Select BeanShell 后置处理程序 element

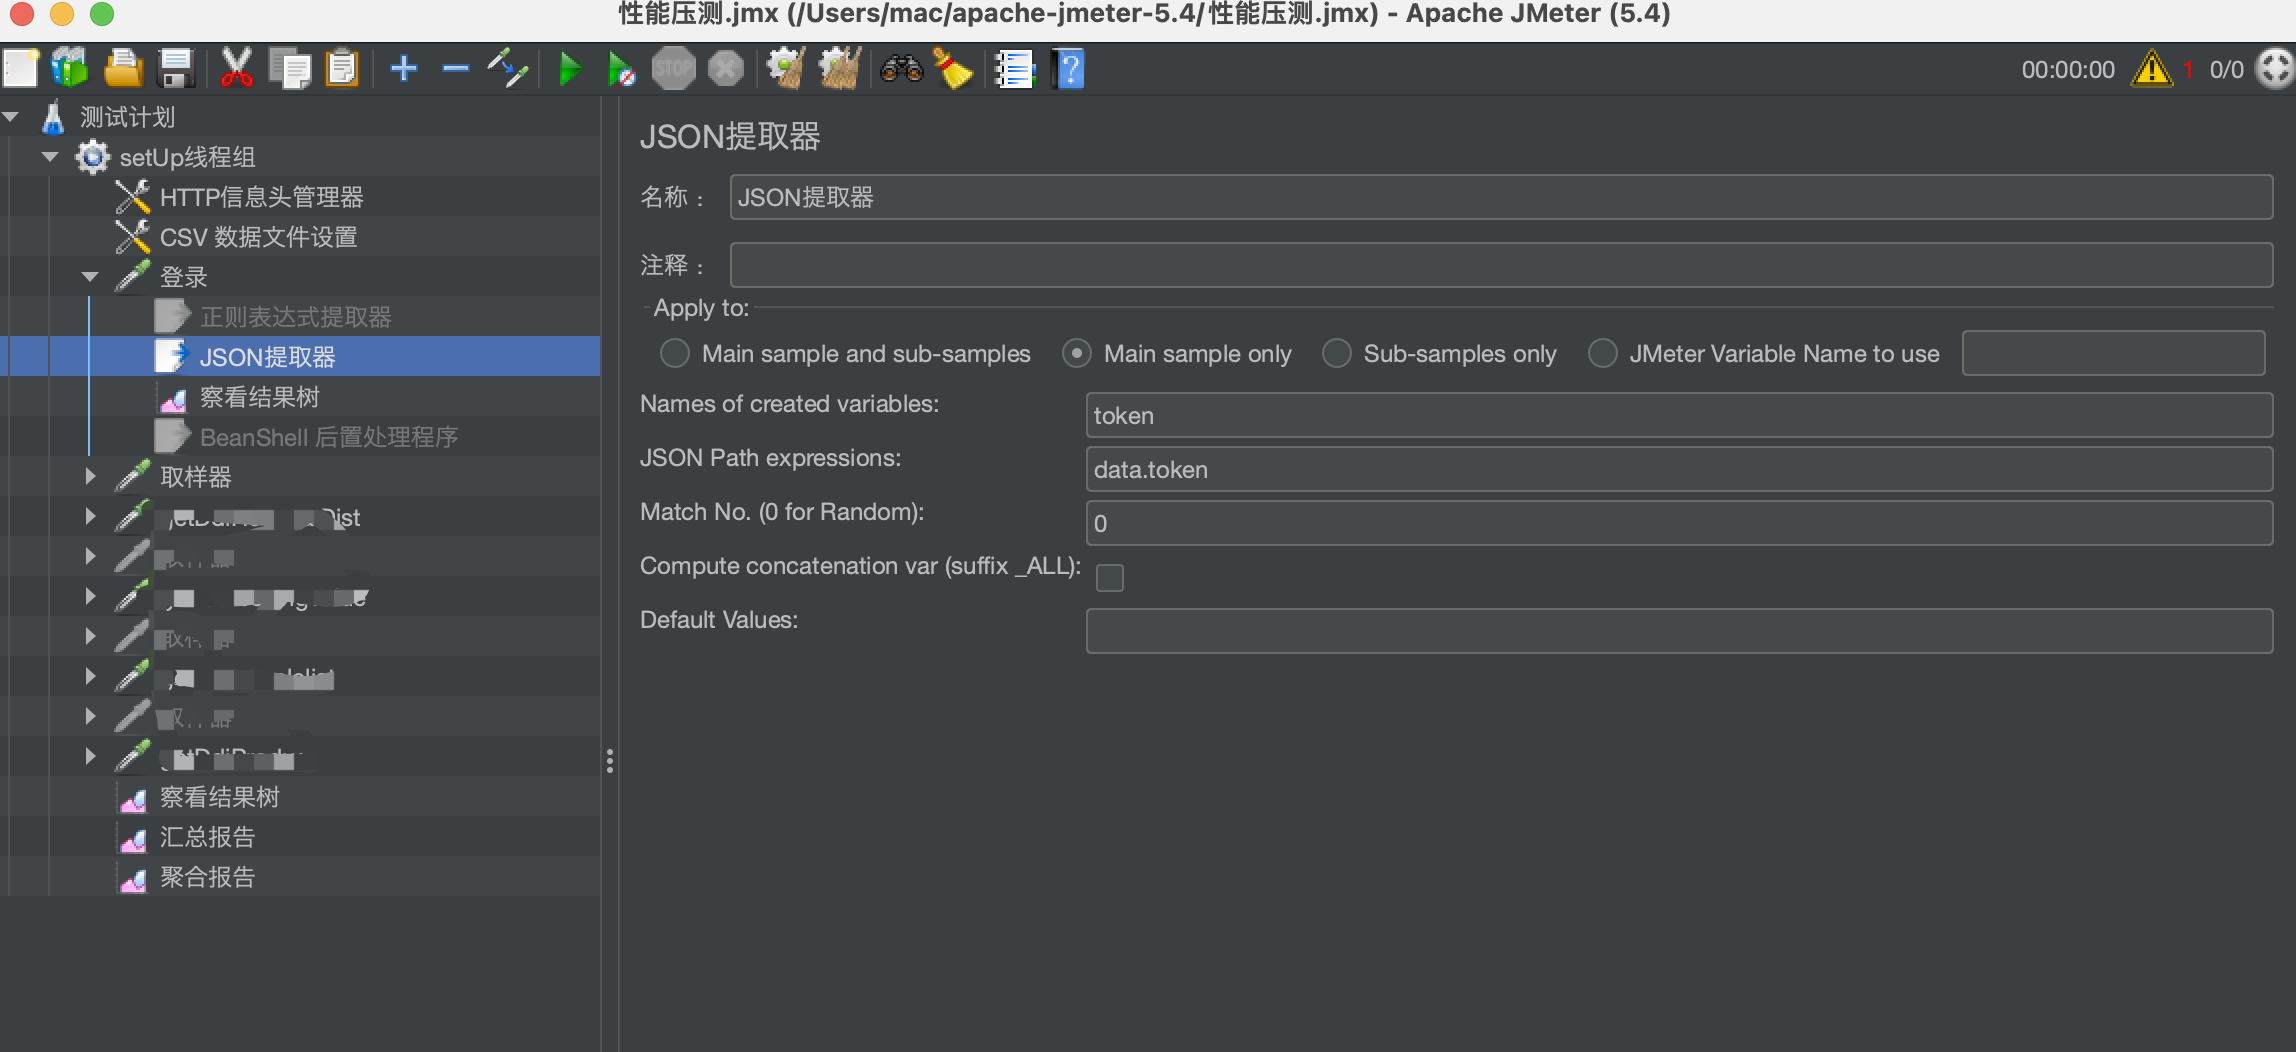[328, 437]
